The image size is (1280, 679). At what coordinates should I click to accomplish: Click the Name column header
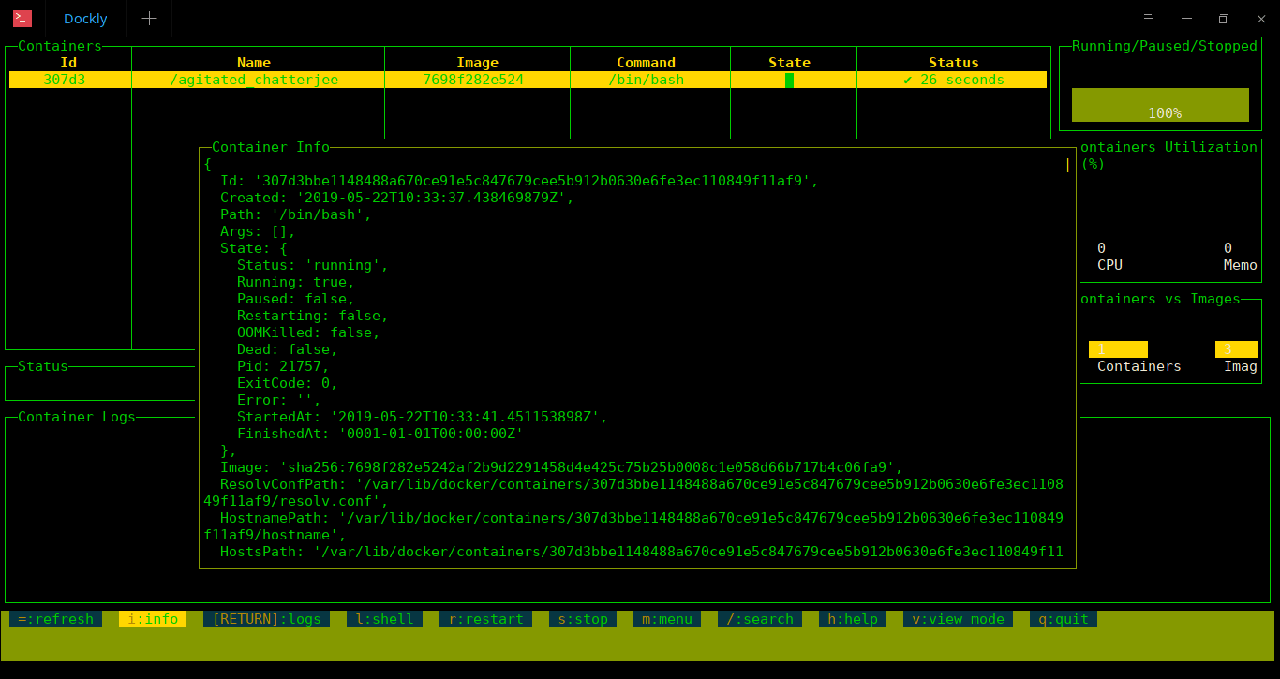254,62
